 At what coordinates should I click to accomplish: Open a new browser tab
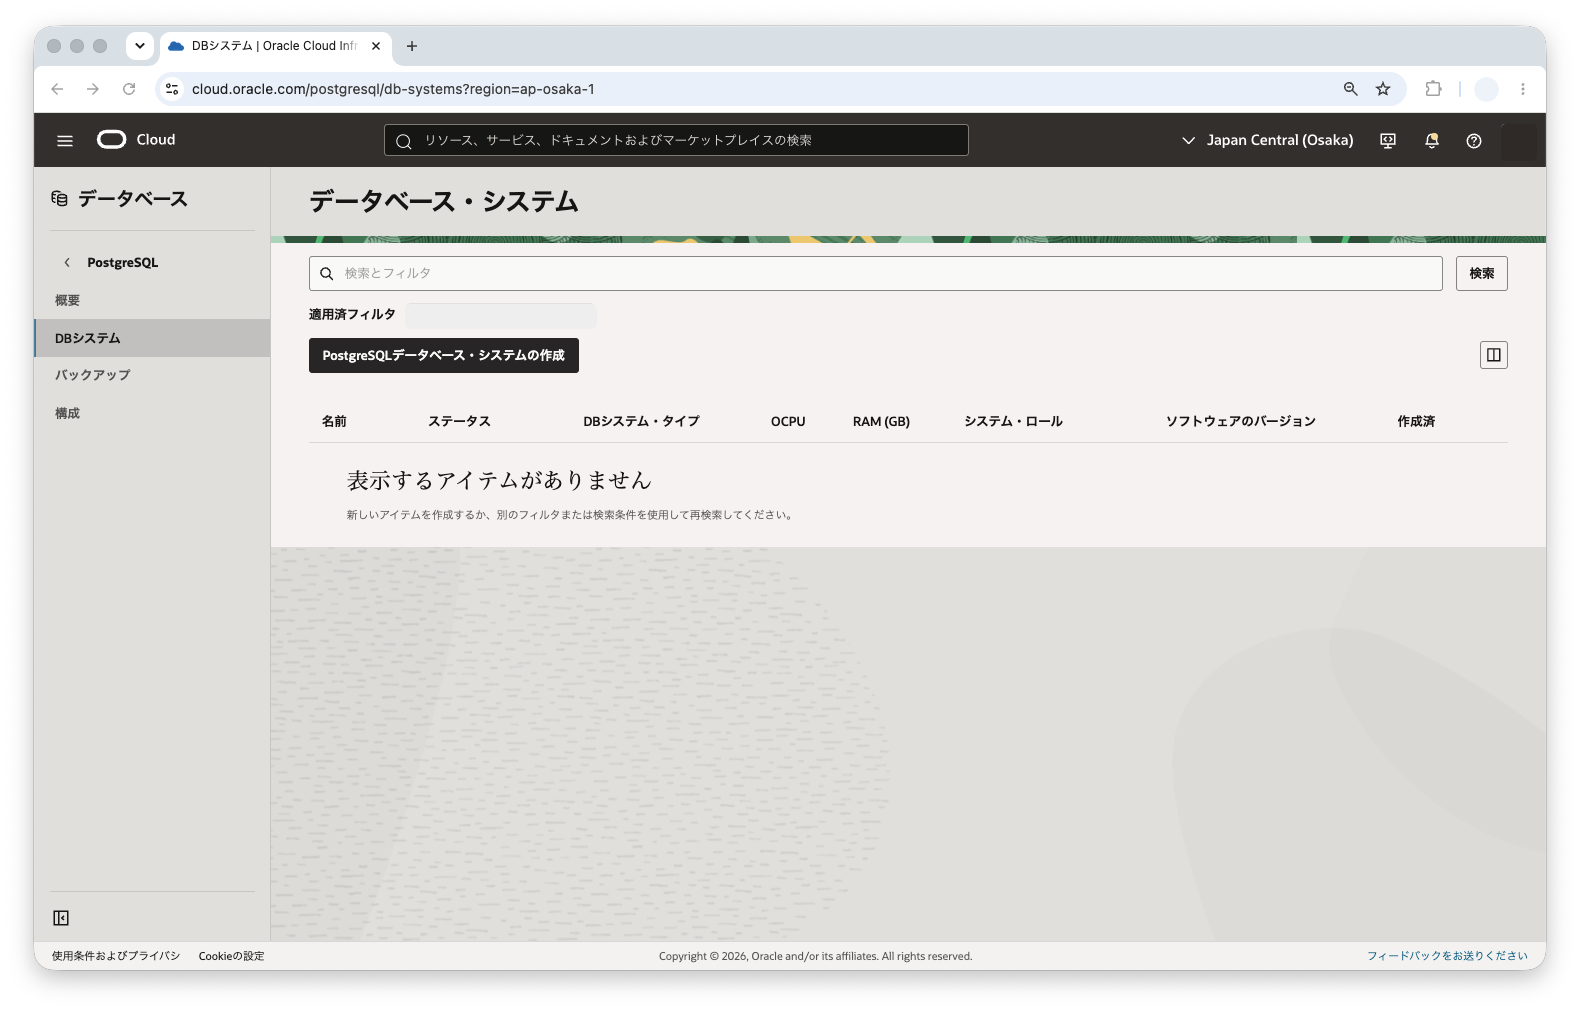[412, 46]
